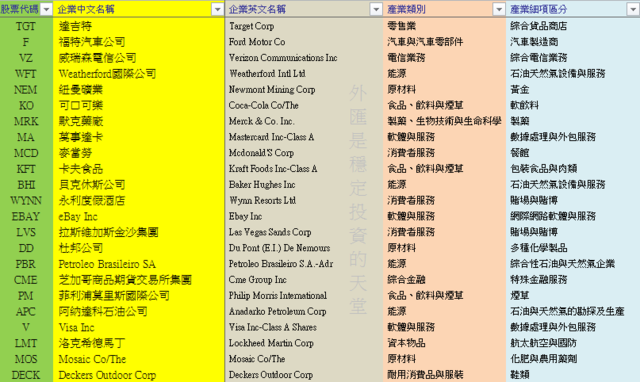Click the Philip Morris International cell
Image resolution: width=640 pixels, height=382 pixels.
coord(304,295)
